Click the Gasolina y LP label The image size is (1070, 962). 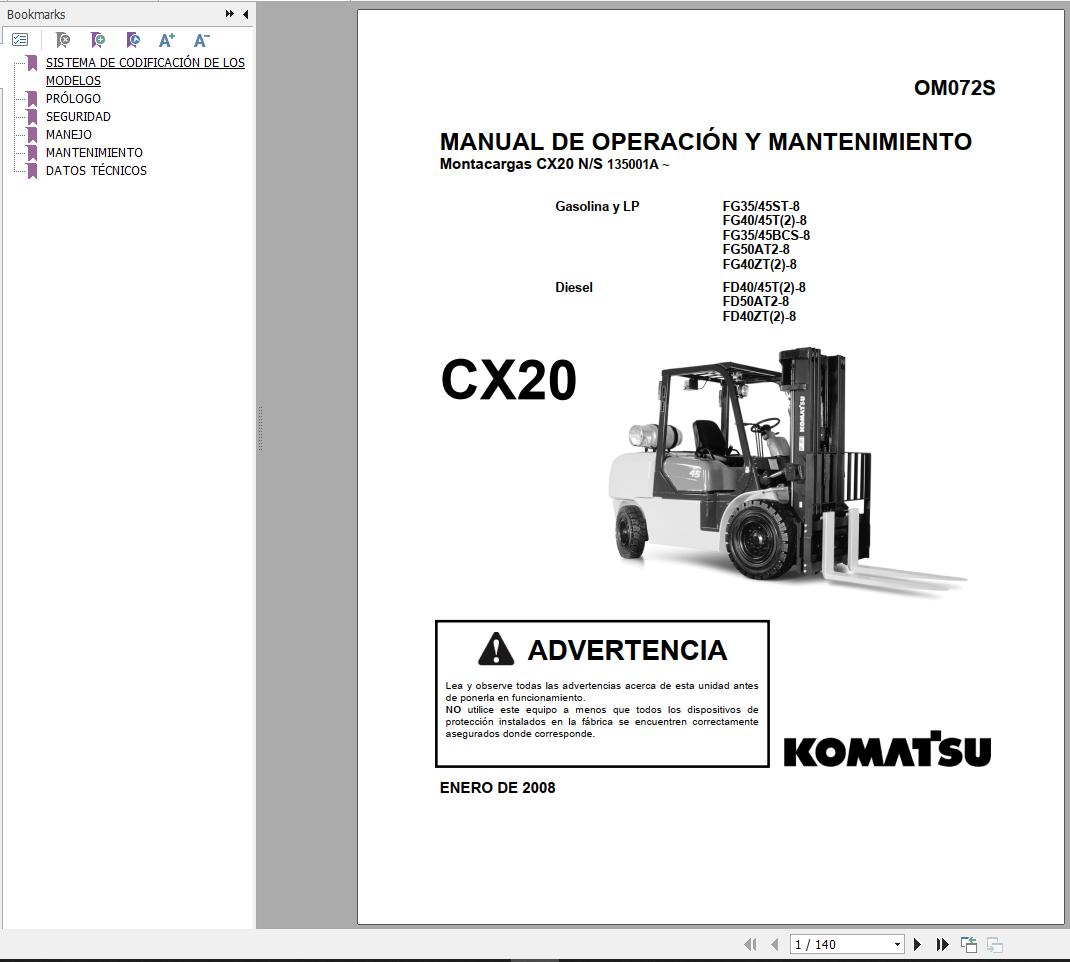point(597,206)
